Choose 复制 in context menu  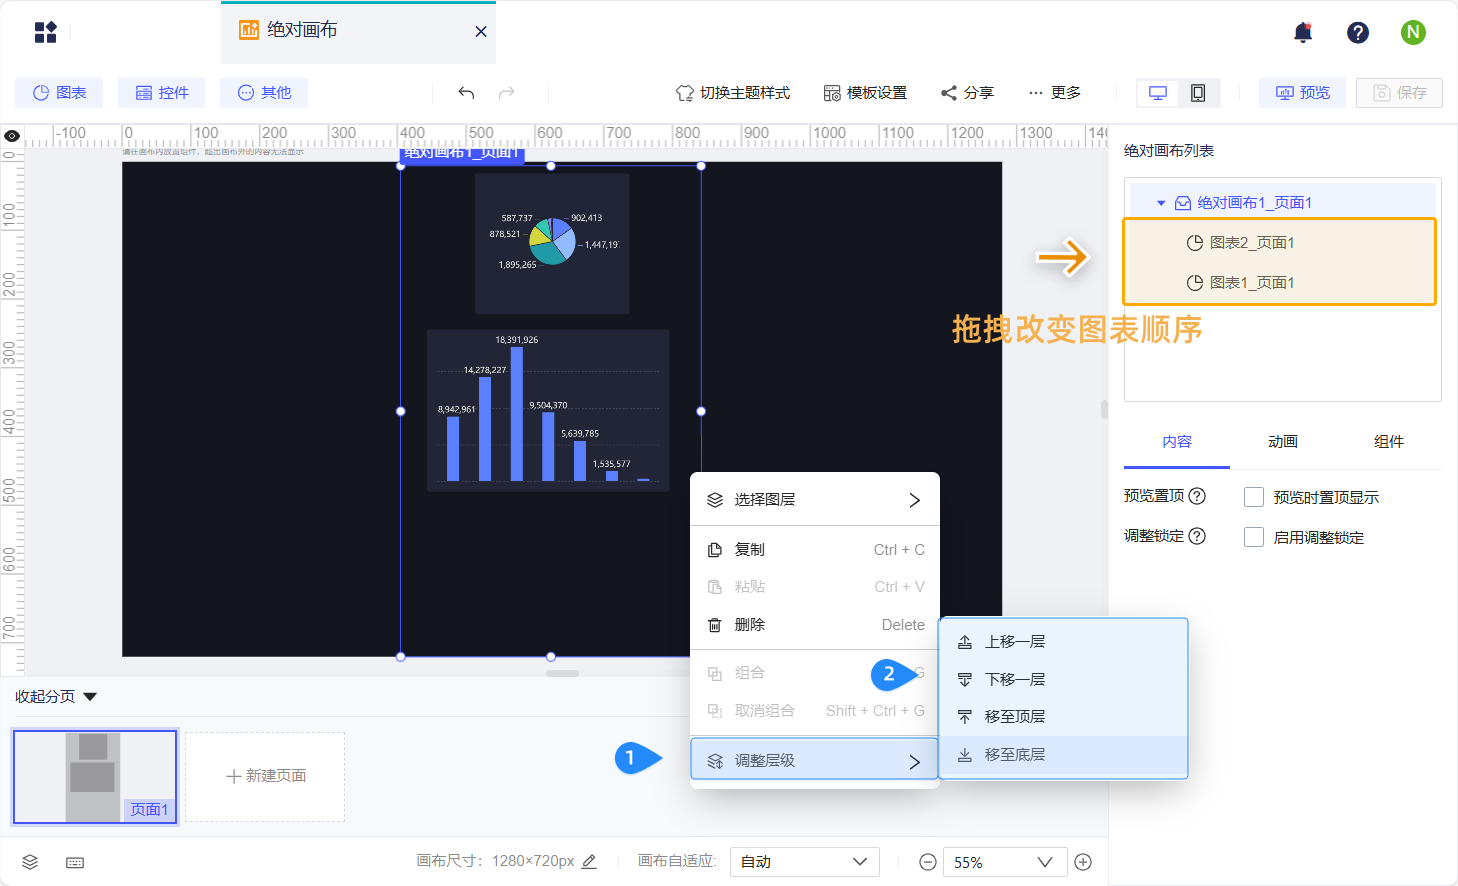coord(814,550)
